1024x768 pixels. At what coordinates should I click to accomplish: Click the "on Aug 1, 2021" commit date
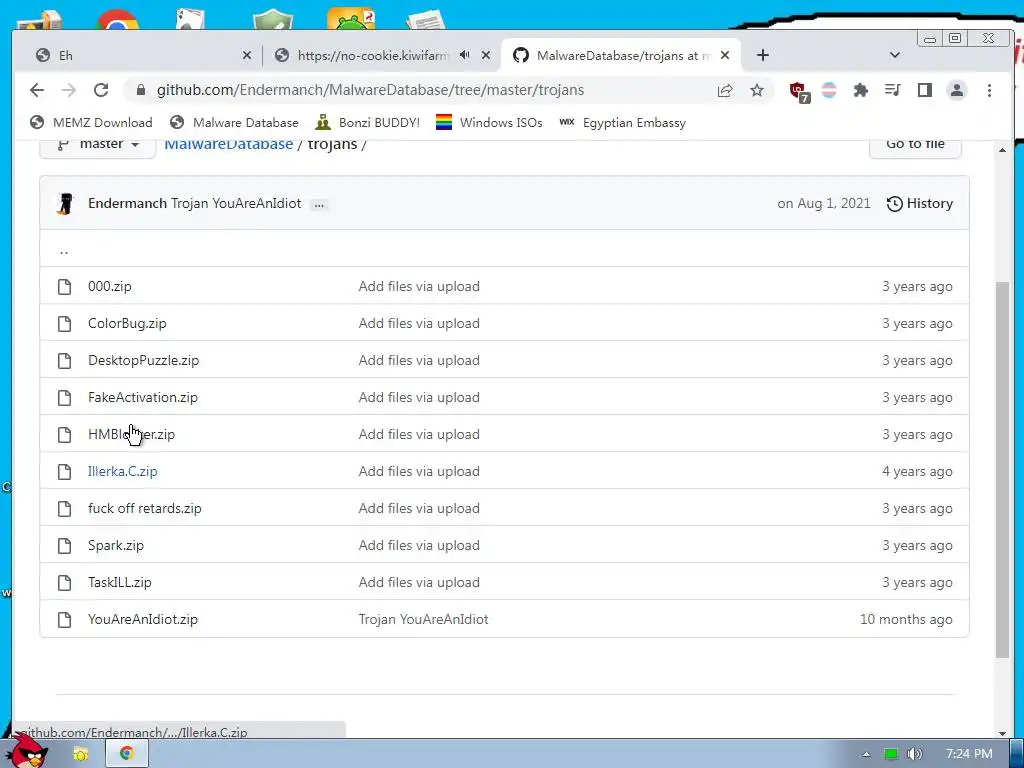coord(824,203)
